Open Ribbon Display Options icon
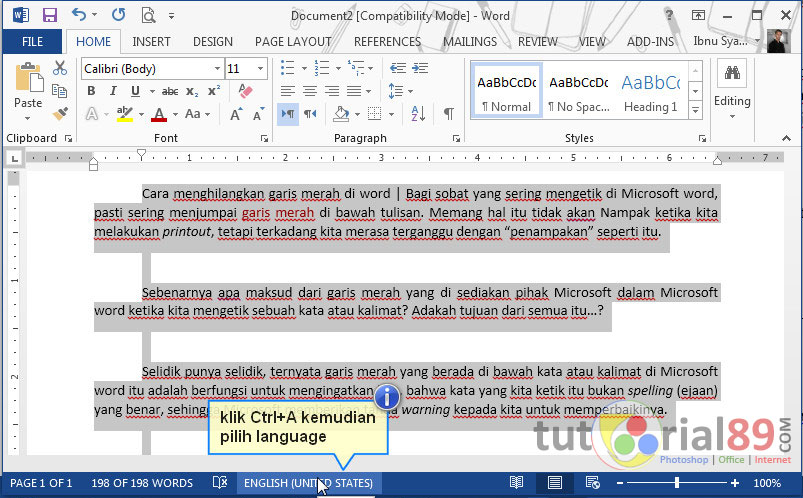The image size is (803, 498). pyautogui.click(x=698, y=15)
